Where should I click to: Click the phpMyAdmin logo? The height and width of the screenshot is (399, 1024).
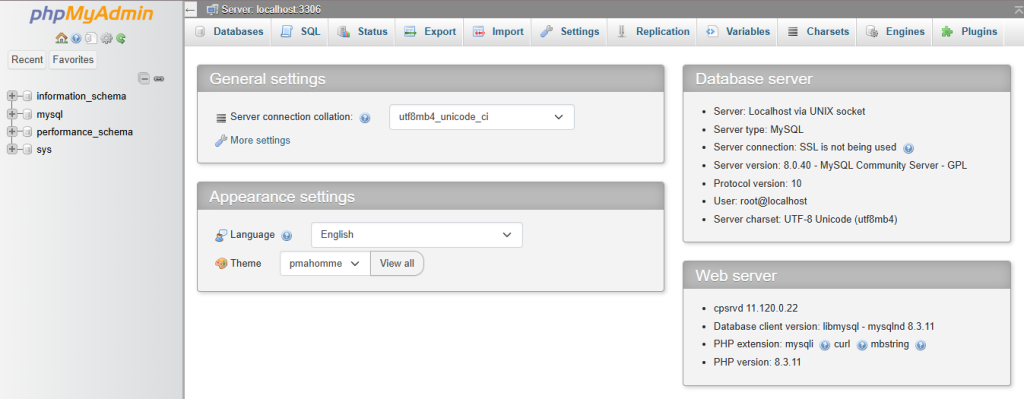[91, 15]
